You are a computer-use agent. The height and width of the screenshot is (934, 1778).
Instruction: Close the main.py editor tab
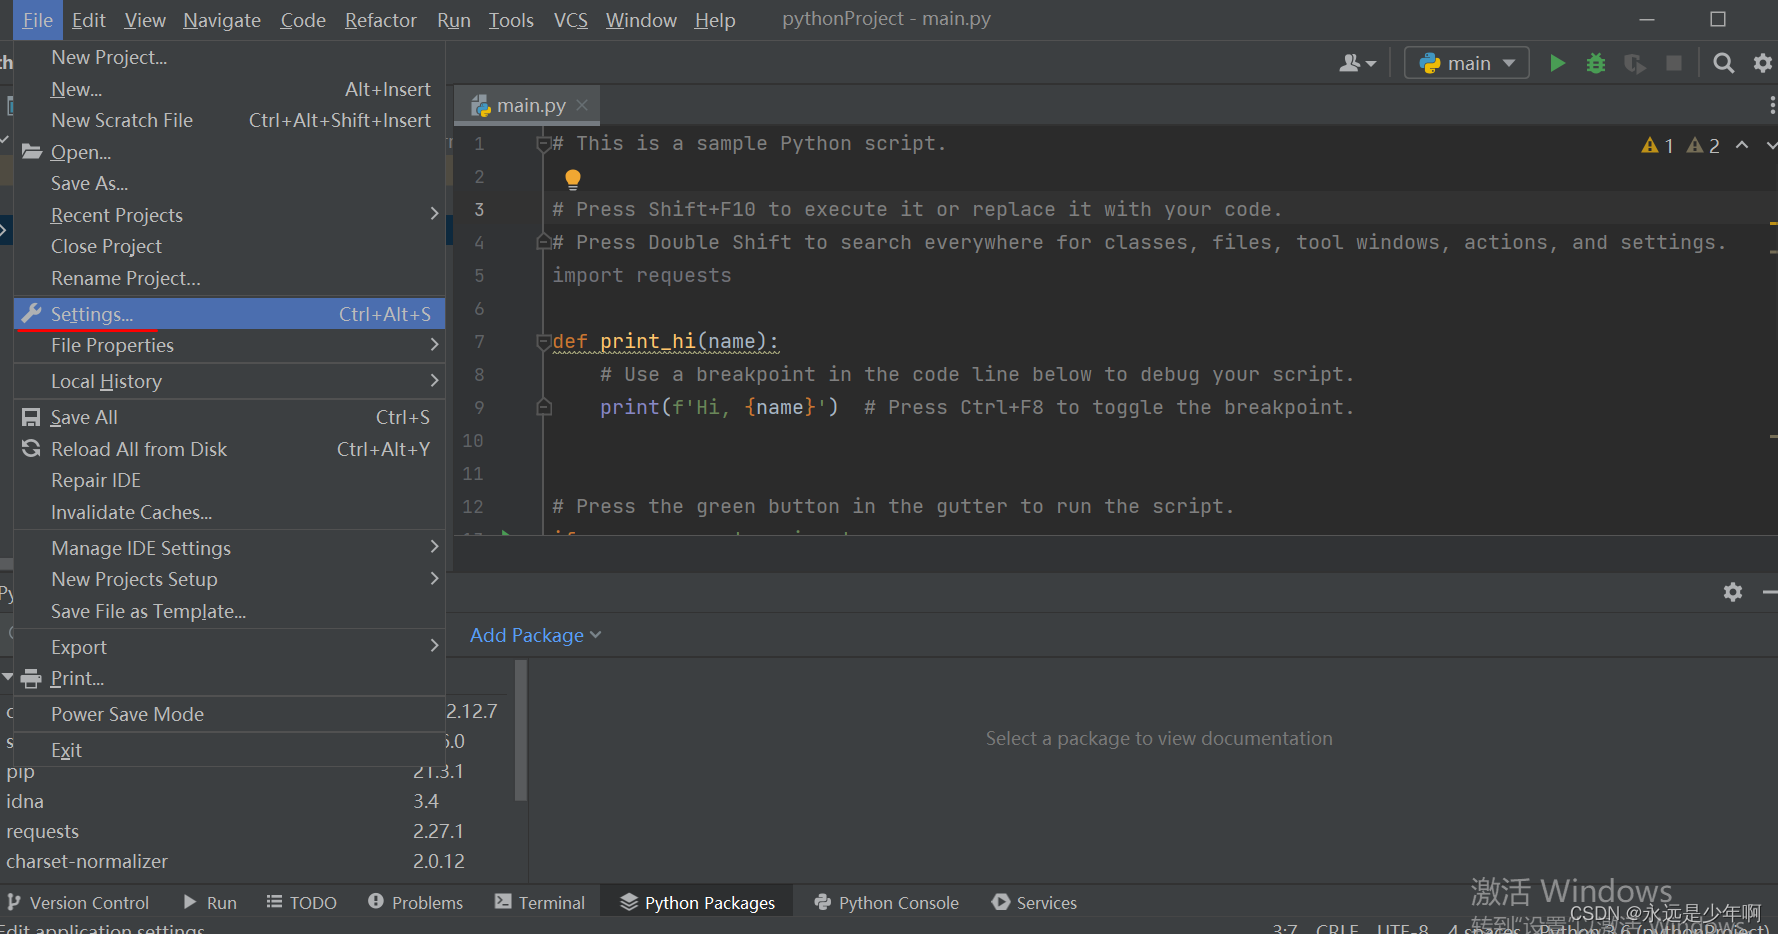point(582,104)
